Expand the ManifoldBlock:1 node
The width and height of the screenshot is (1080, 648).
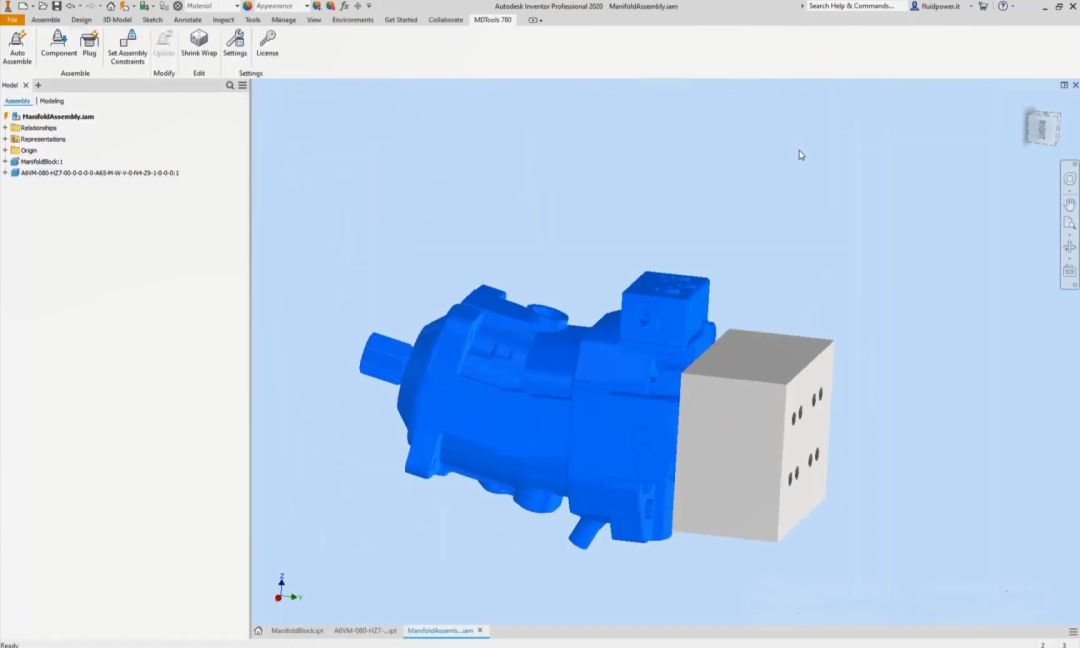6,161
